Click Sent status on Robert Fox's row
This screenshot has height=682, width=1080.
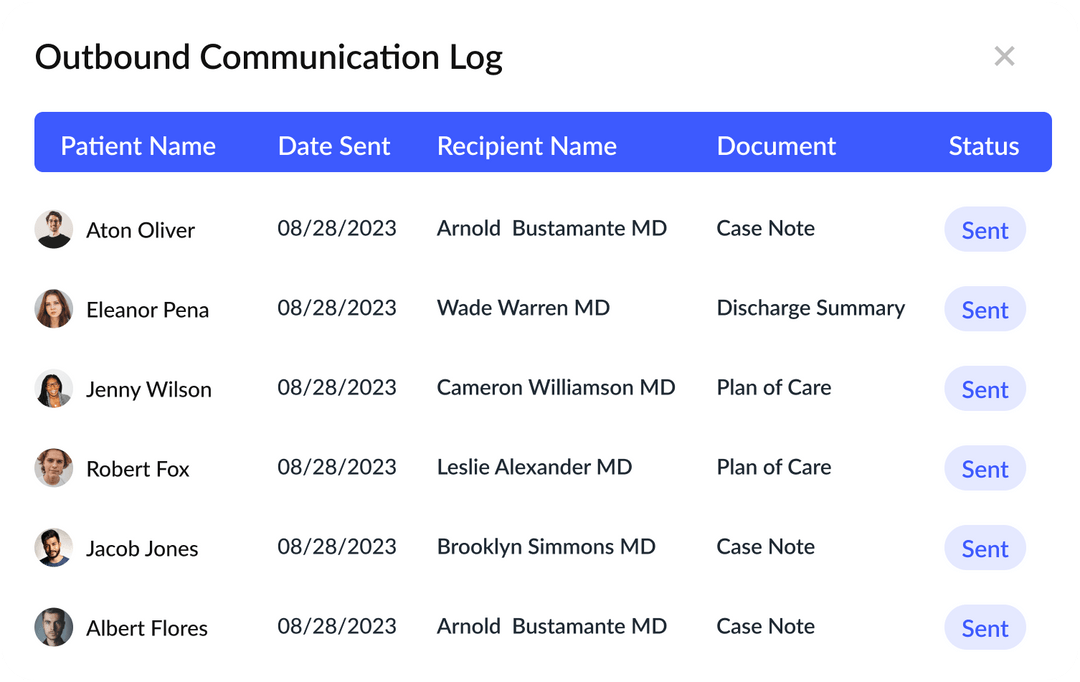pos(984,468)
